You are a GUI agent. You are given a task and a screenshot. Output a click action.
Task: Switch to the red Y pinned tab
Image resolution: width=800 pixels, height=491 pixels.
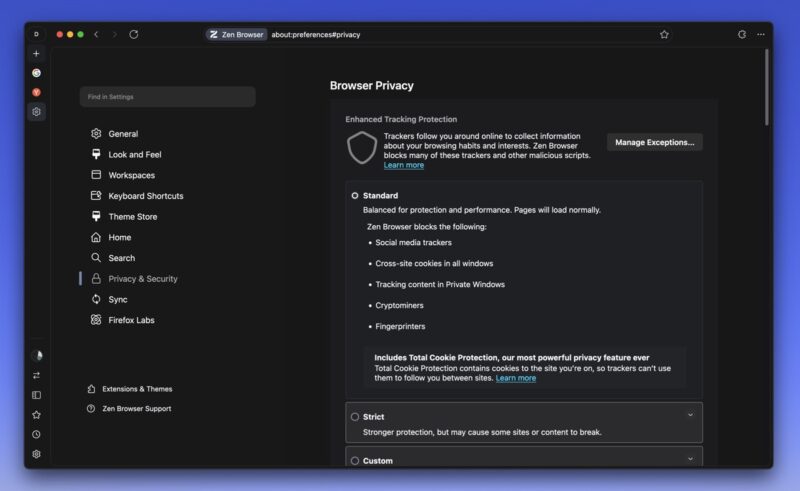point(36,92)
